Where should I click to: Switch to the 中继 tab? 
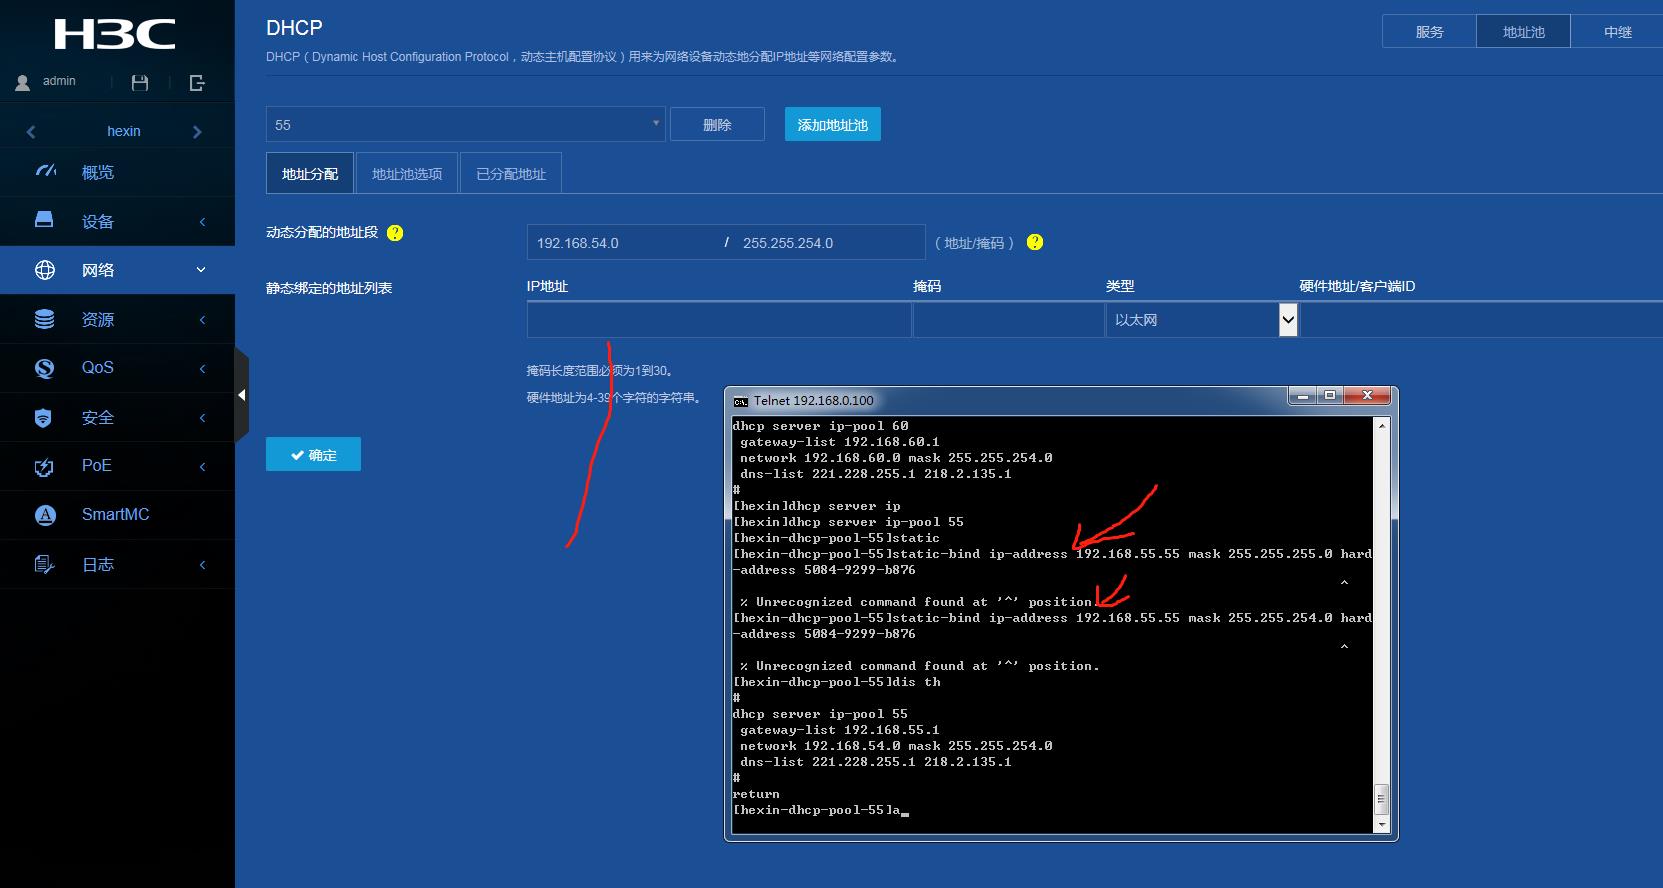coord(1617,32)
